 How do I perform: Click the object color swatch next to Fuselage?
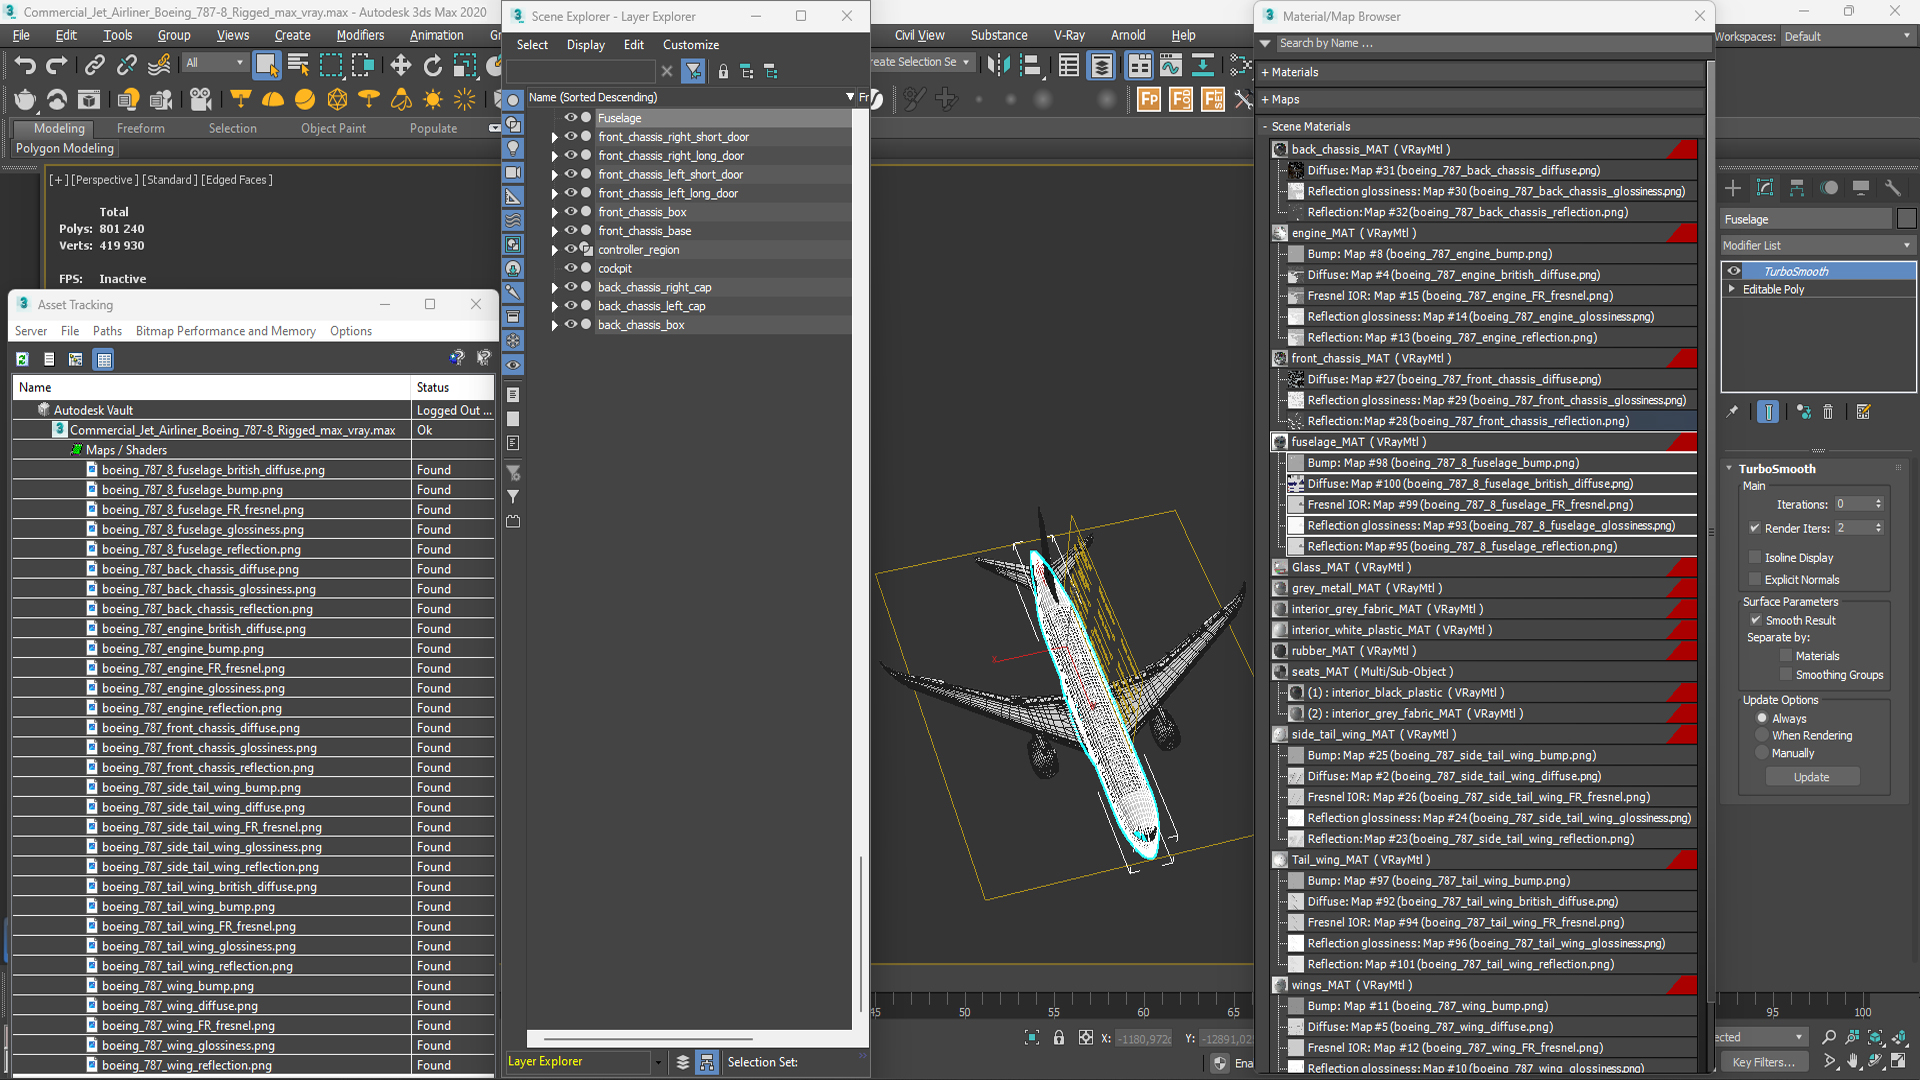1906,219
